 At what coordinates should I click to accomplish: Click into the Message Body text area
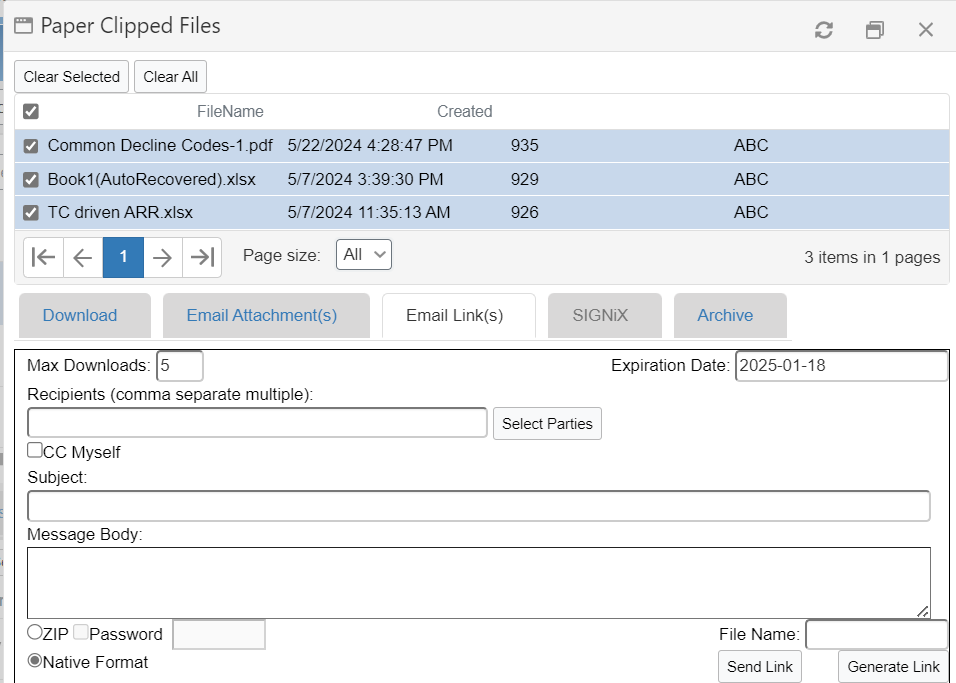[478, 582]
